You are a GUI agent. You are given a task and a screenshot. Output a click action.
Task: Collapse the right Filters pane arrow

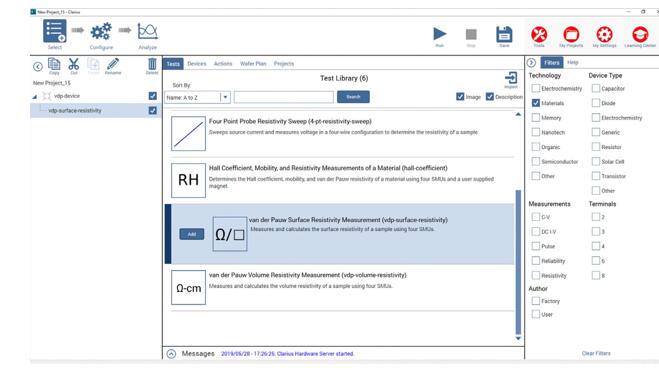pos(531,63)
